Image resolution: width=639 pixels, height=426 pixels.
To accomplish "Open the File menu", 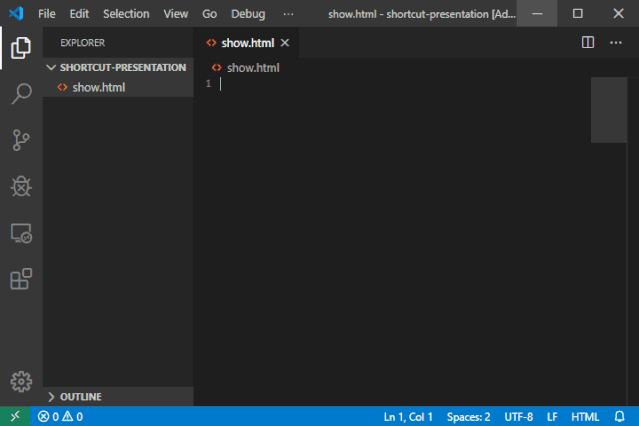I will (47, 14).
